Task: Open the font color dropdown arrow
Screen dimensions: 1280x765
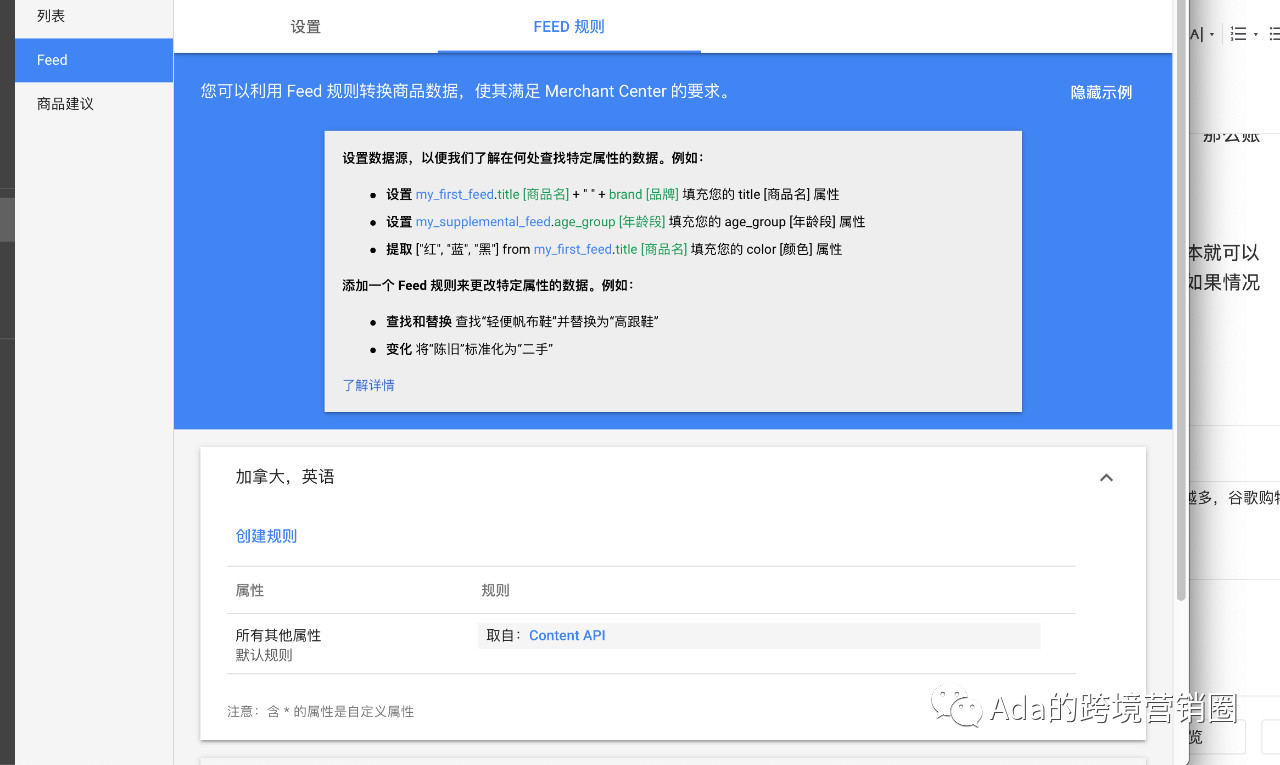Action: (1211, 33)
